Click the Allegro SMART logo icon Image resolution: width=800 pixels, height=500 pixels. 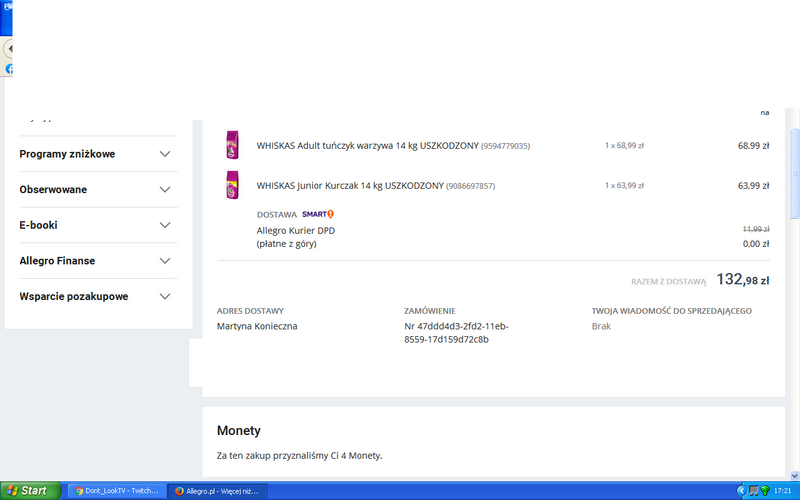[x=317, y=214]
